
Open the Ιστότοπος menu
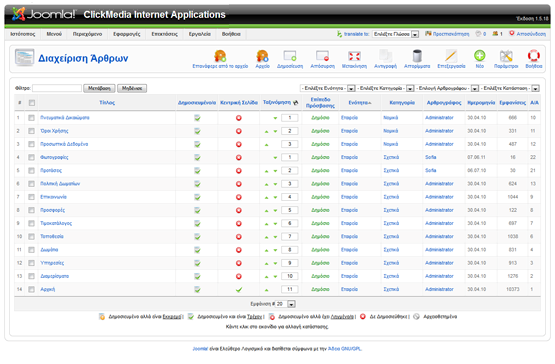pos(23,34)
